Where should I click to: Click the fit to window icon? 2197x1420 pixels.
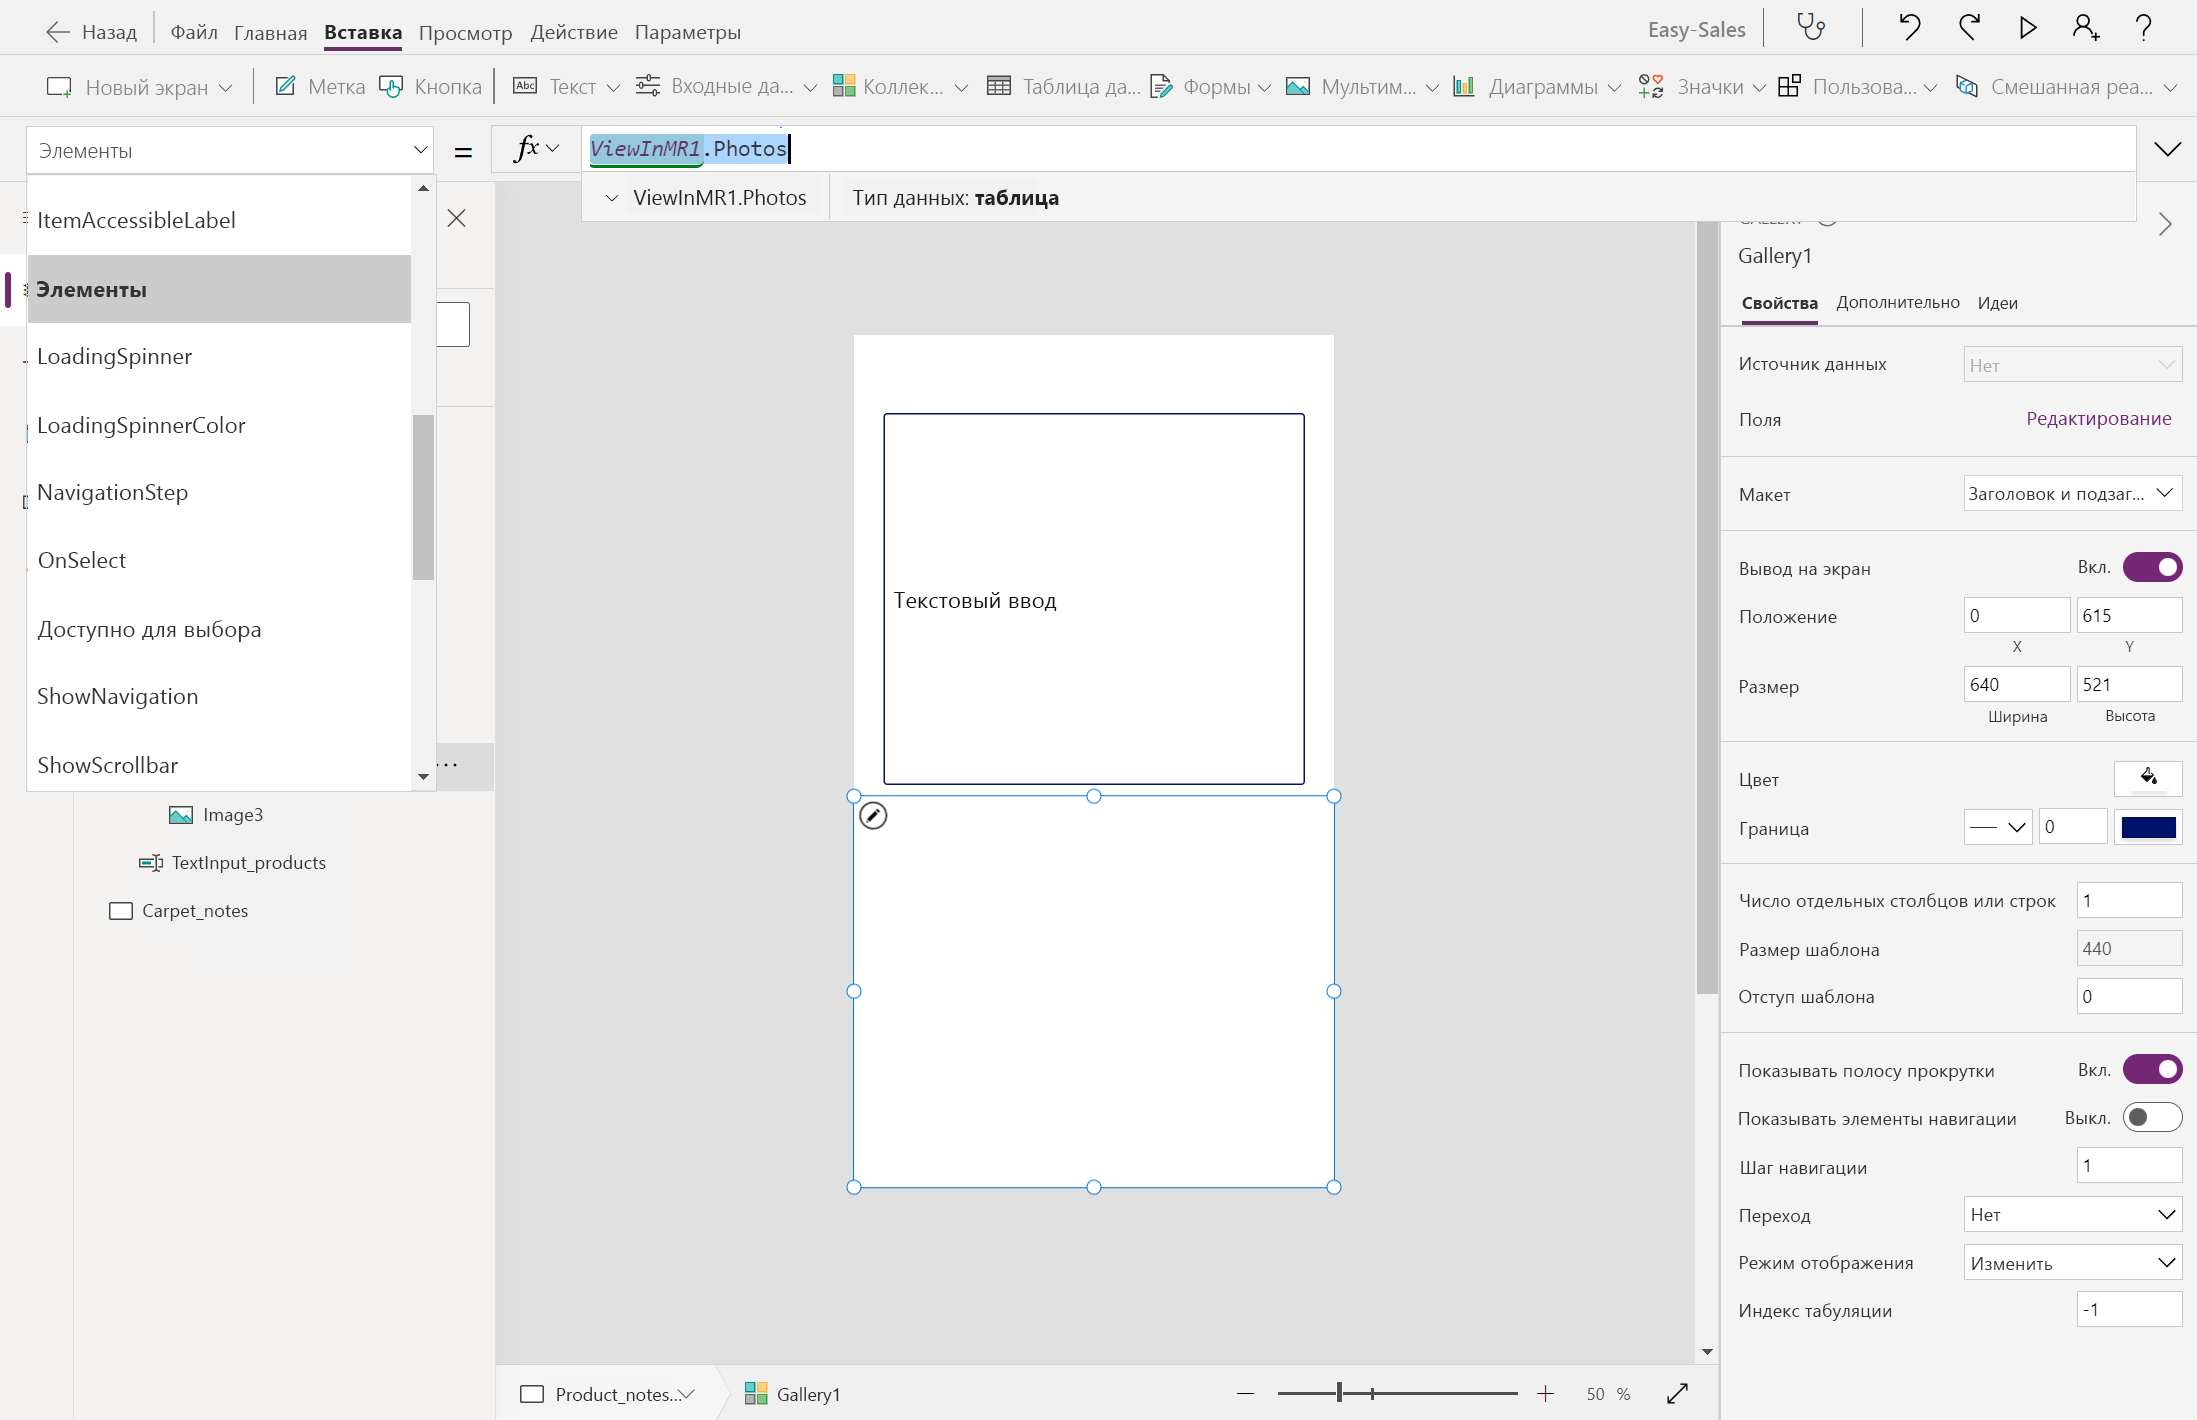[1677, 1393]
